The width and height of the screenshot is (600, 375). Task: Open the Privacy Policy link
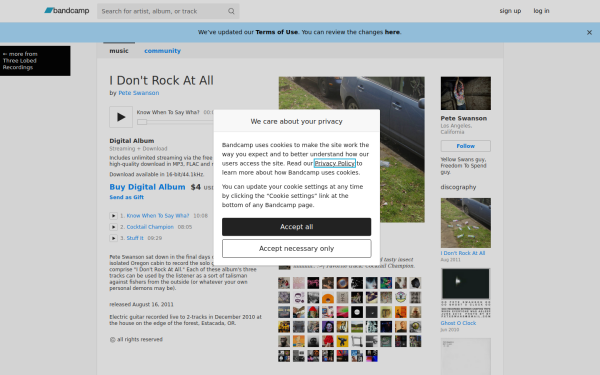tap(335, 163)
